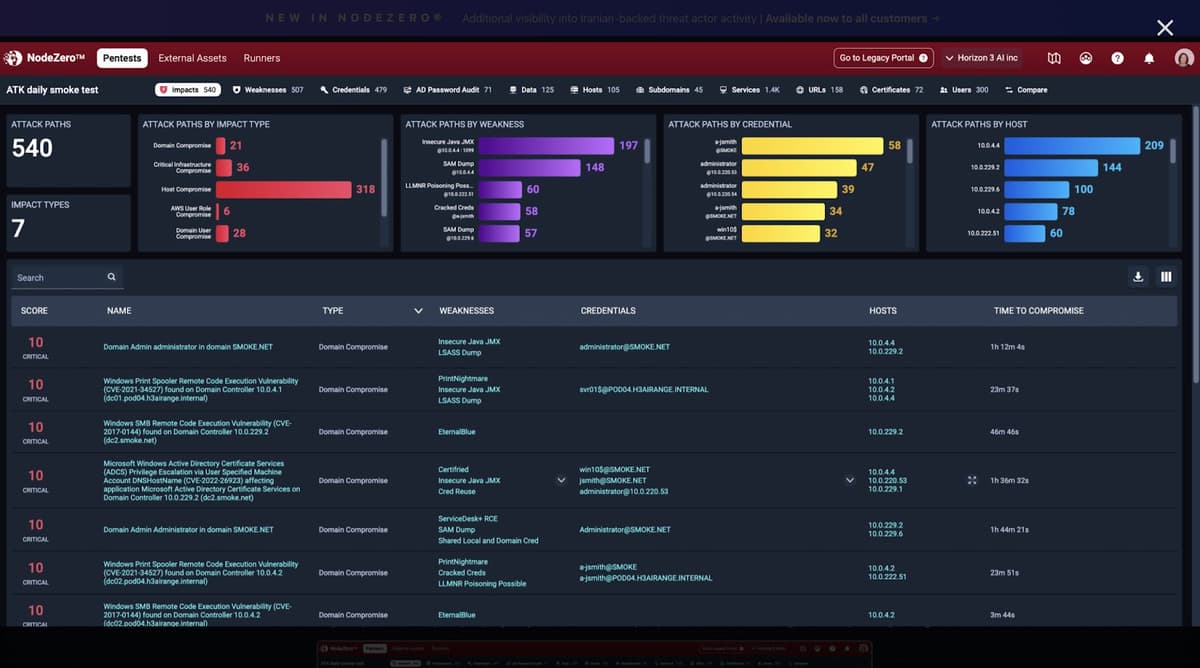Click the database icon beside Data

click(513, 90)
